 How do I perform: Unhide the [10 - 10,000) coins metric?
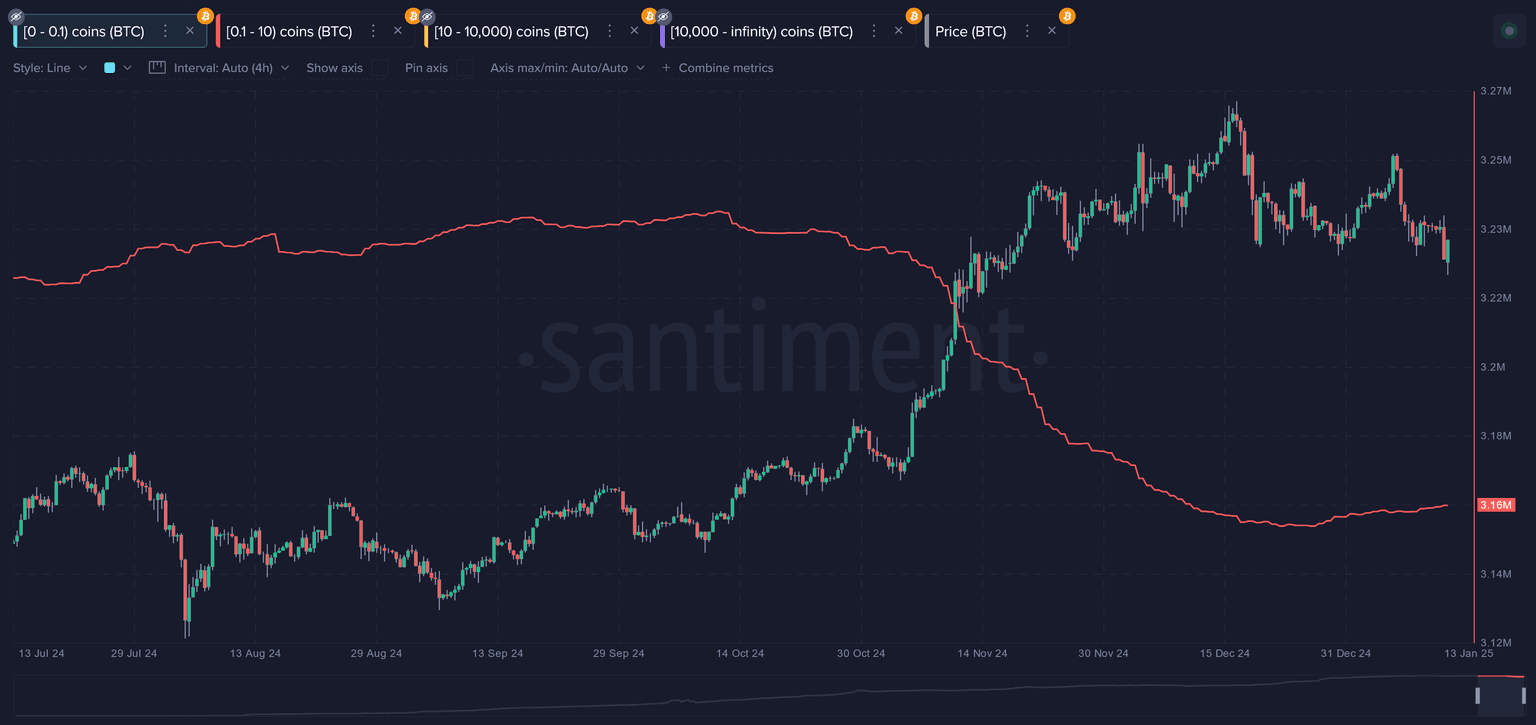(x=427, y=16)
